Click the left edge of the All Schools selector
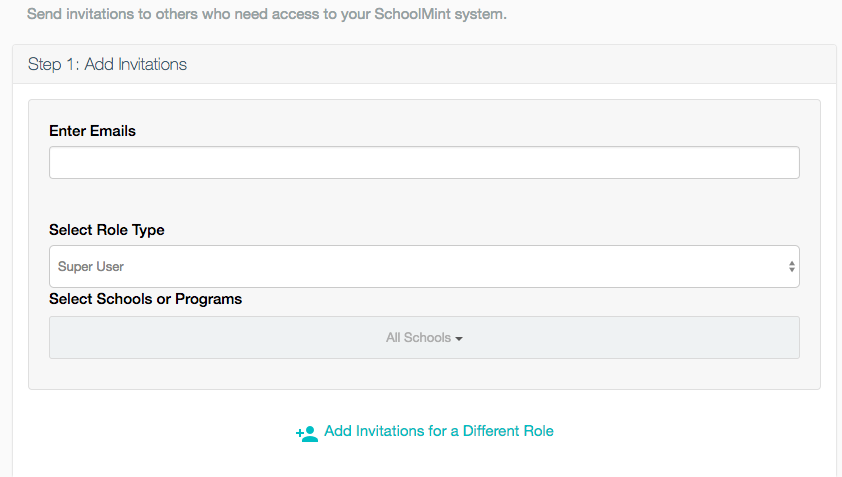Screen dimensions: 842x477 [x=59, y=337]
